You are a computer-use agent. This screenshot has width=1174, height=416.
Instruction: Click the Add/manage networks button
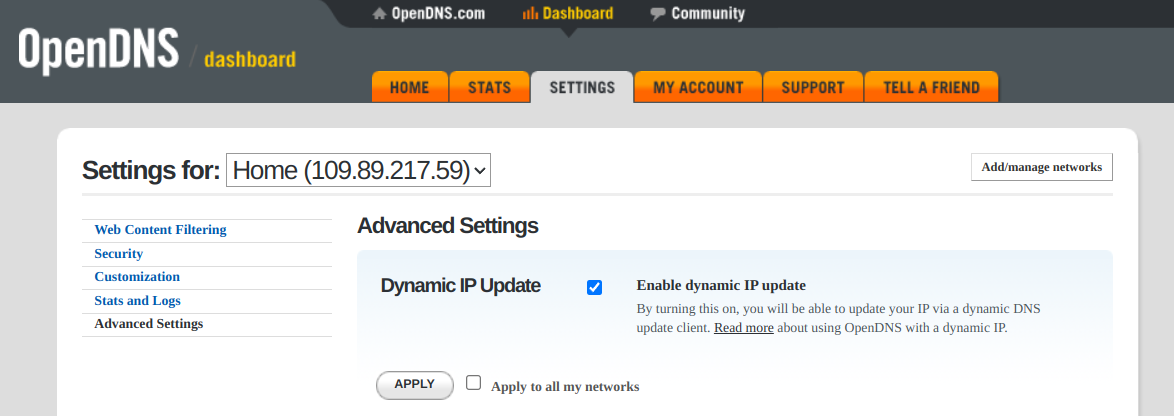(x=1041, y=167)
